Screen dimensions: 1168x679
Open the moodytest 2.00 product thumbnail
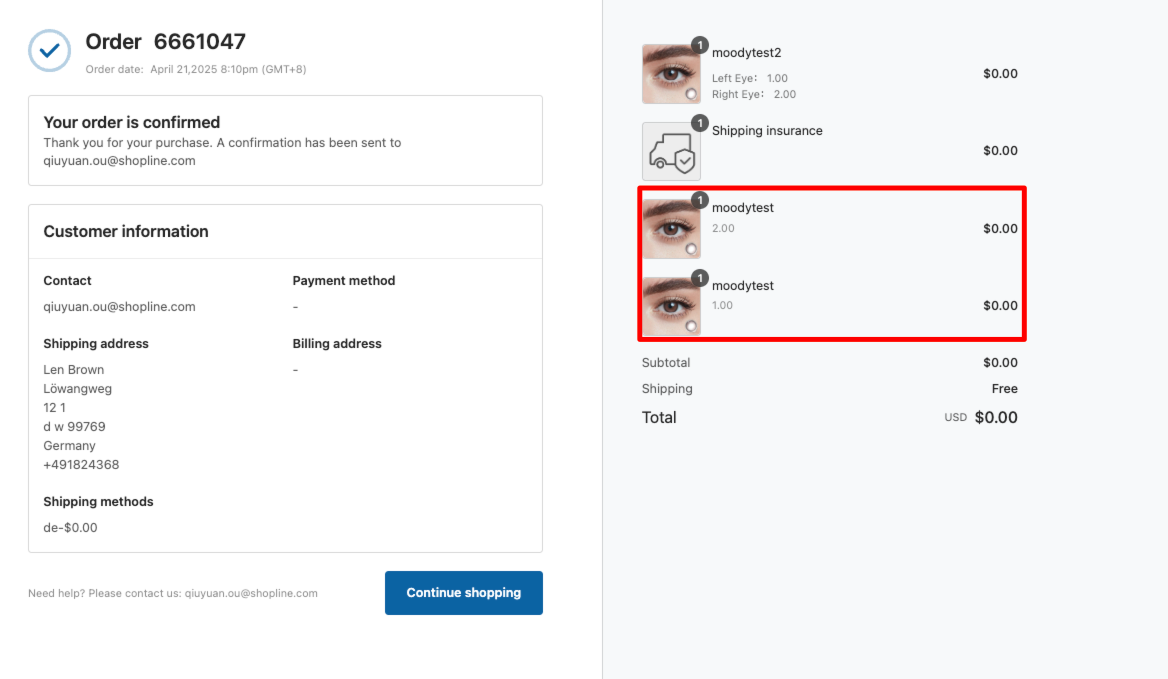pos(670,229)
